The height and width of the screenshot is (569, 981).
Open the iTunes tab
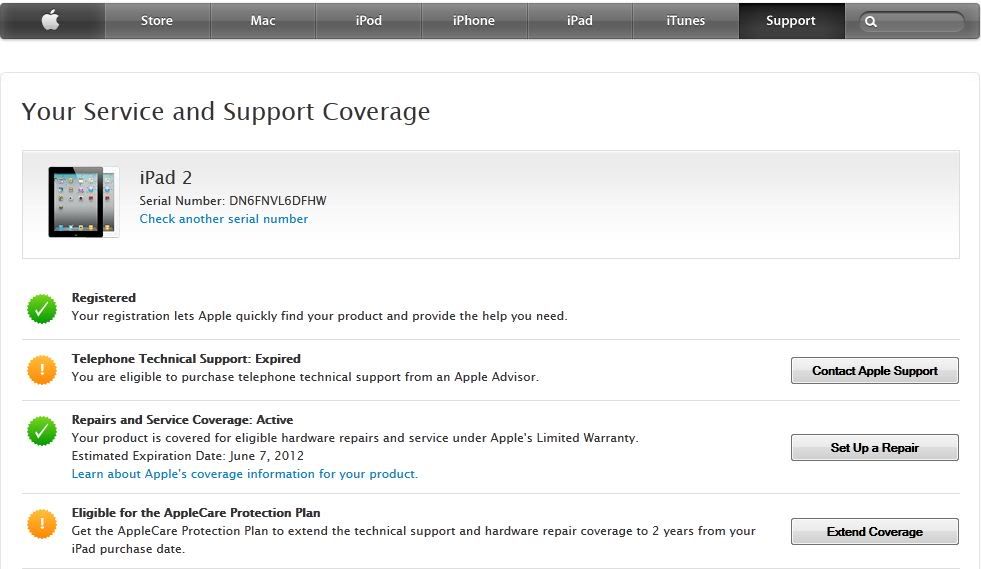(686, 21)
